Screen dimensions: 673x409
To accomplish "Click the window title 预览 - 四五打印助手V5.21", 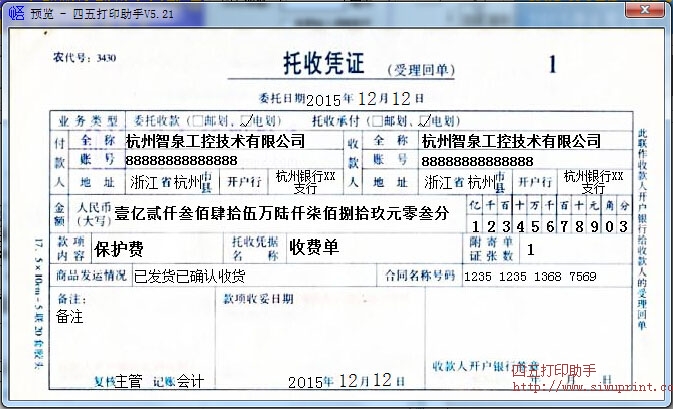I will pos(102,14).
